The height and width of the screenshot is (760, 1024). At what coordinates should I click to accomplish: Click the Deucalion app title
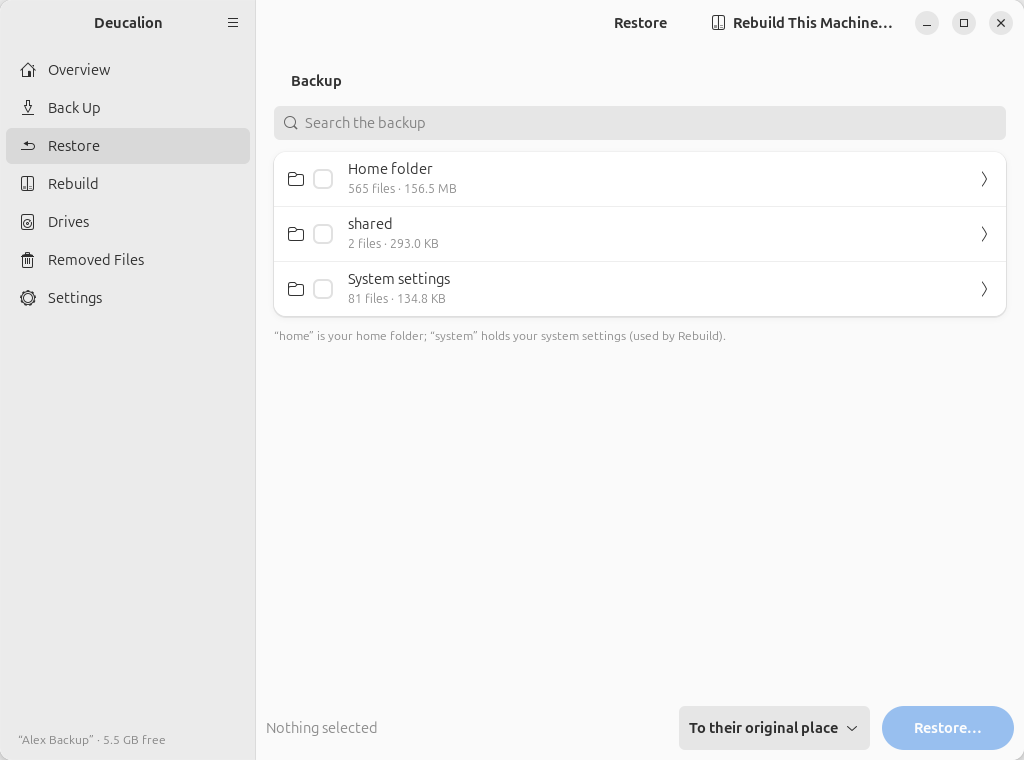point(128,23)
